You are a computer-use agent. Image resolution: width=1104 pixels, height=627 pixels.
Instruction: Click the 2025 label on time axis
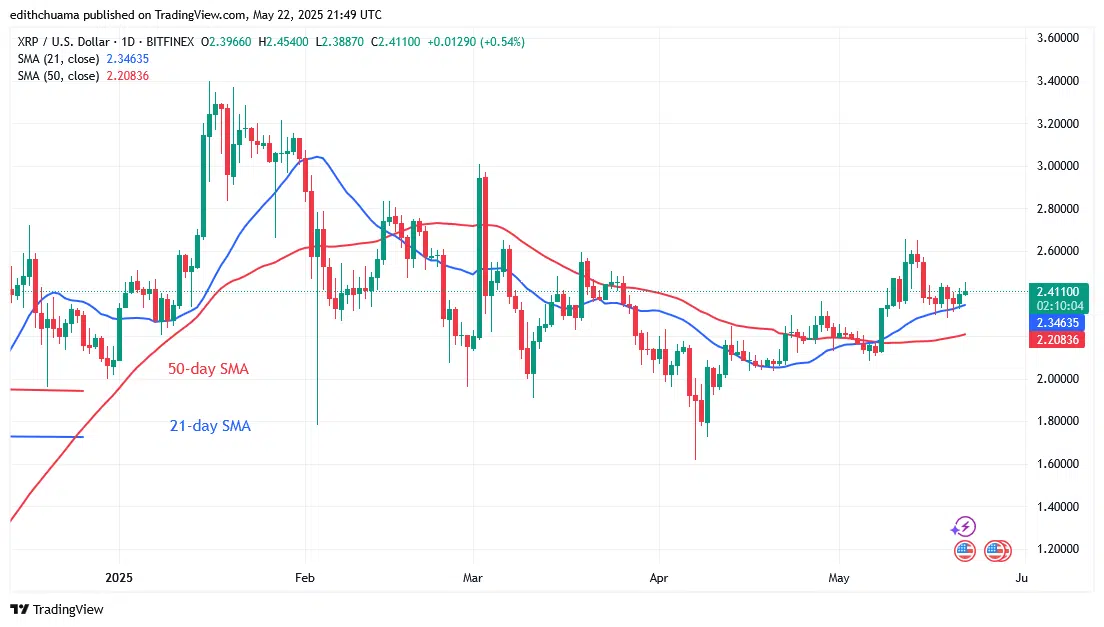[x=119, y=578]
